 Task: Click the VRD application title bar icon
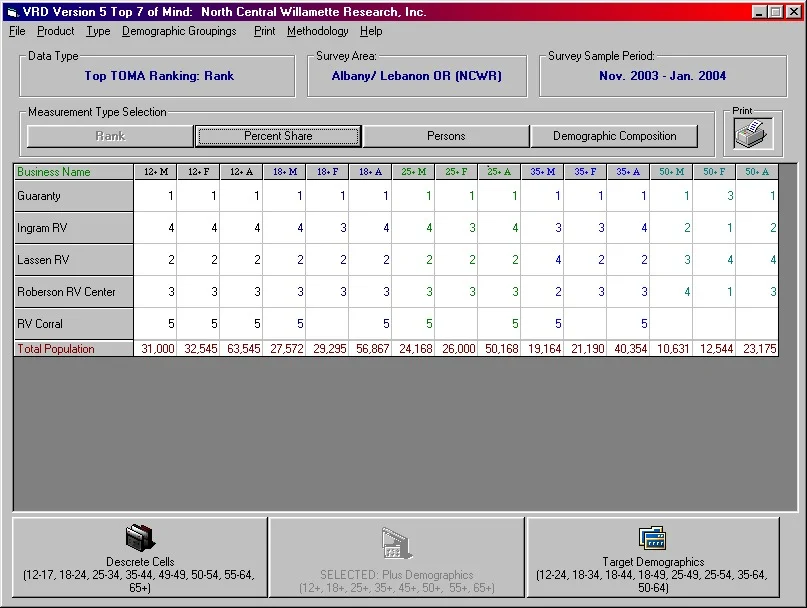click(x=12, y=12)
